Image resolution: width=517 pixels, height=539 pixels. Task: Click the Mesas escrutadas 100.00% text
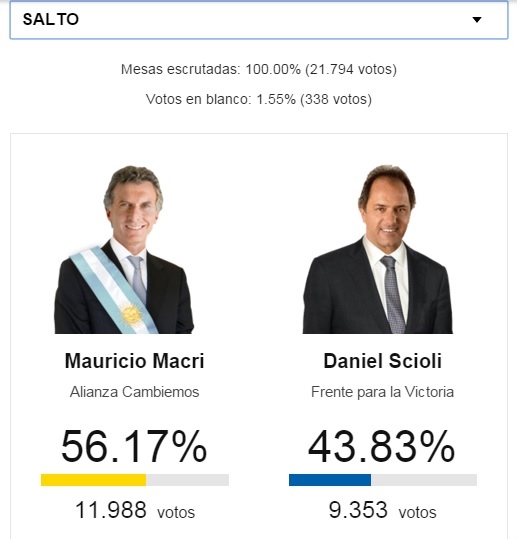point(259,69)
